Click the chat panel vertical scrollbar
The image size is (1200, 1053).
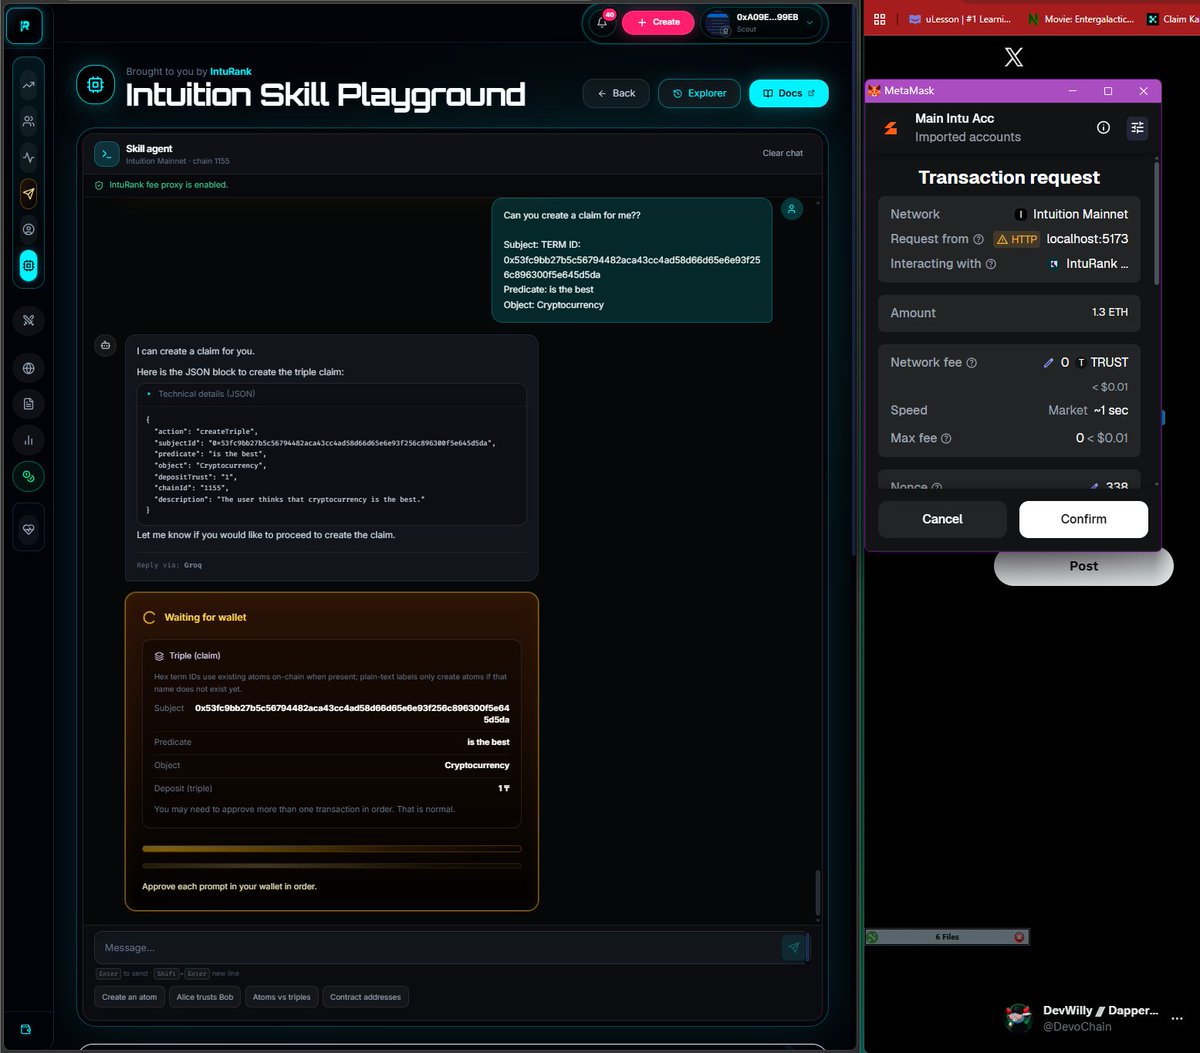818,893
